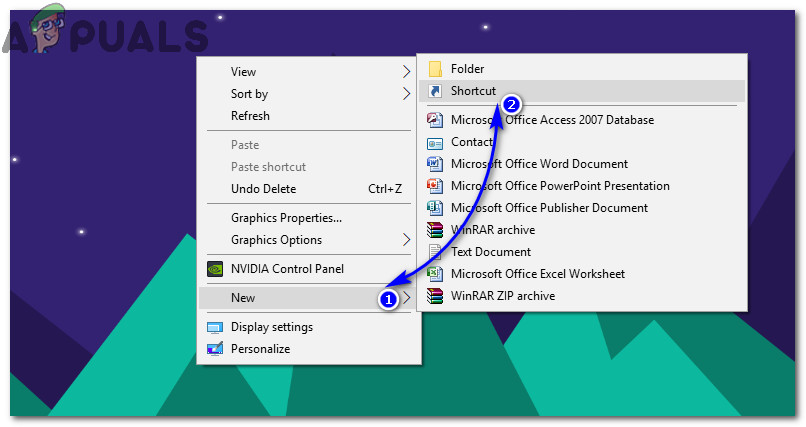Image resolution: width=806 pixels, height=427 pixels.
Task: Click the Contact card icon
Action: tap(435, 143)
